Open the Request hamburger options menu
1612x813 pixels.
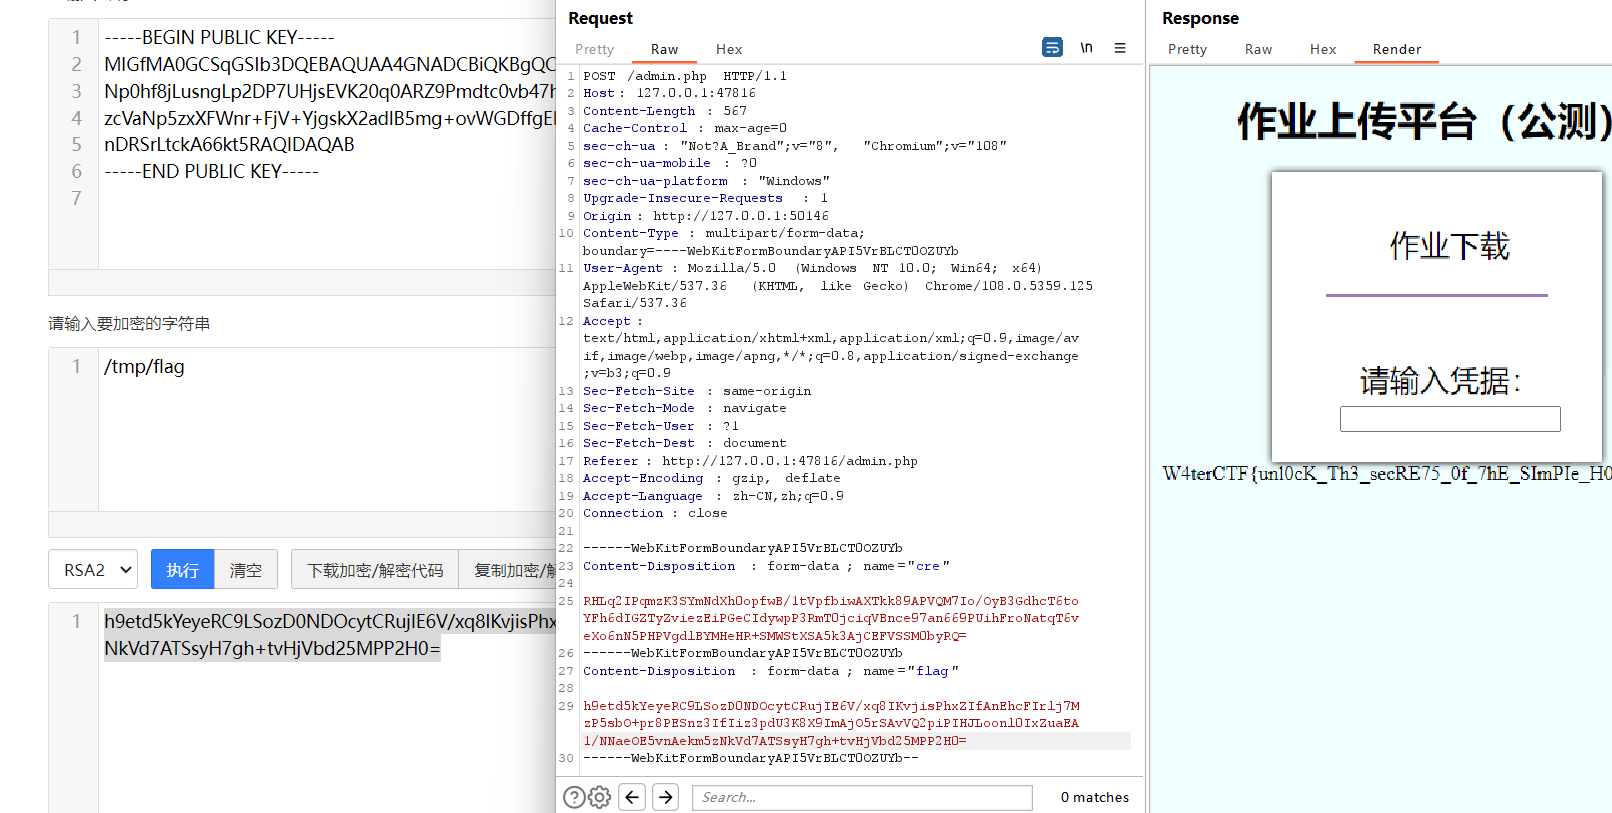(1120, 47)
